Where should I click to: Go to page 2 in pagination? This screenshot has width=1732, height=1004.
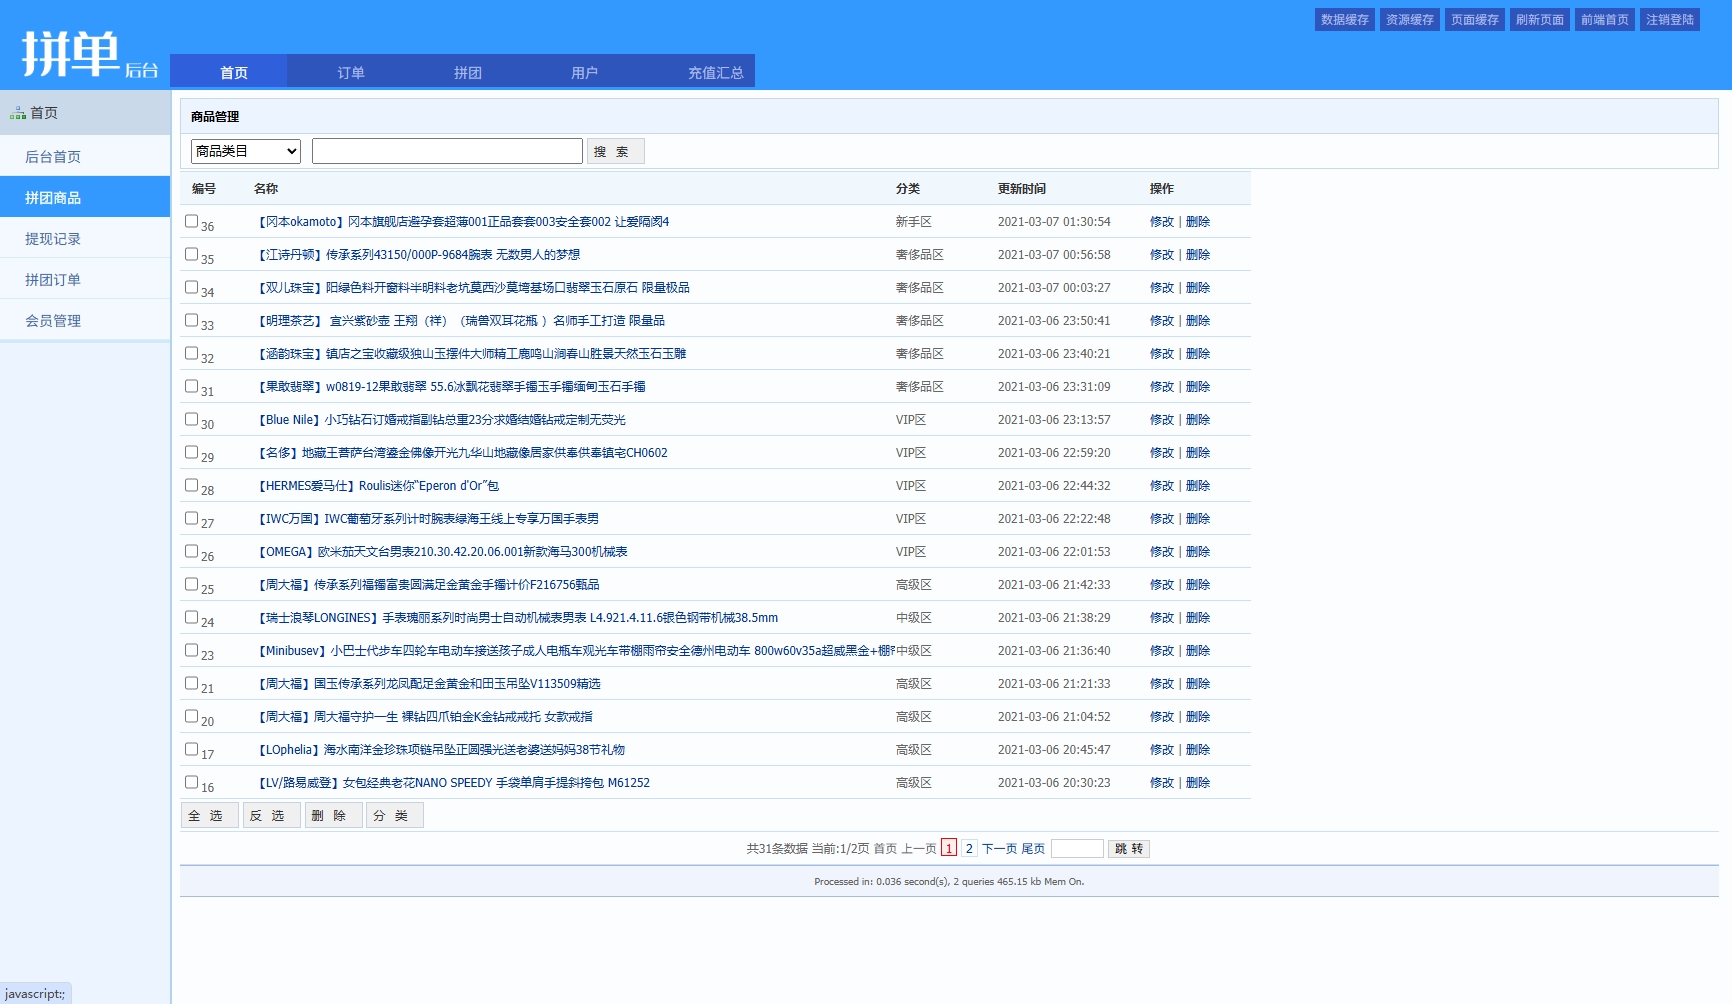click(x=969, y=848)
